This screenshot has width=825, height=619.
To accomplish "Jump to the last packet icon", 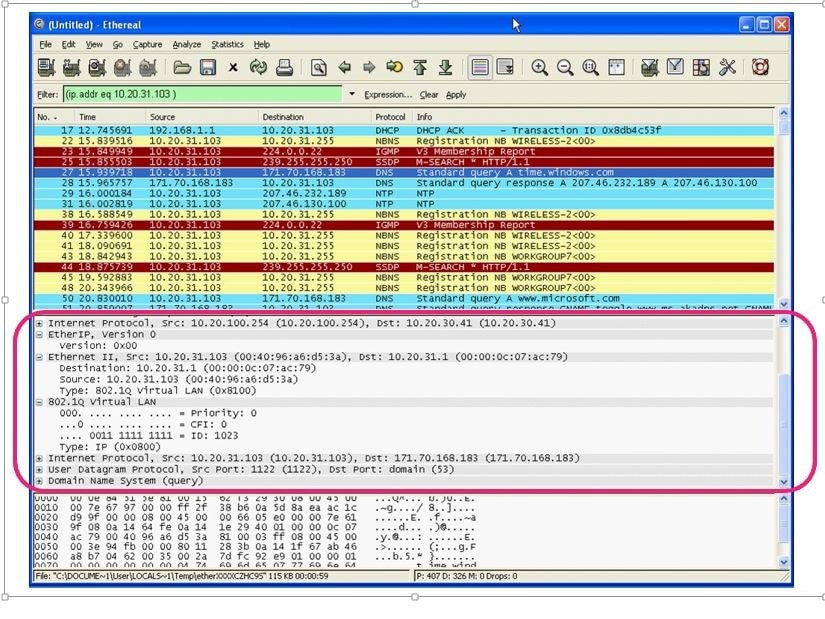I will [x=445, y=67].
